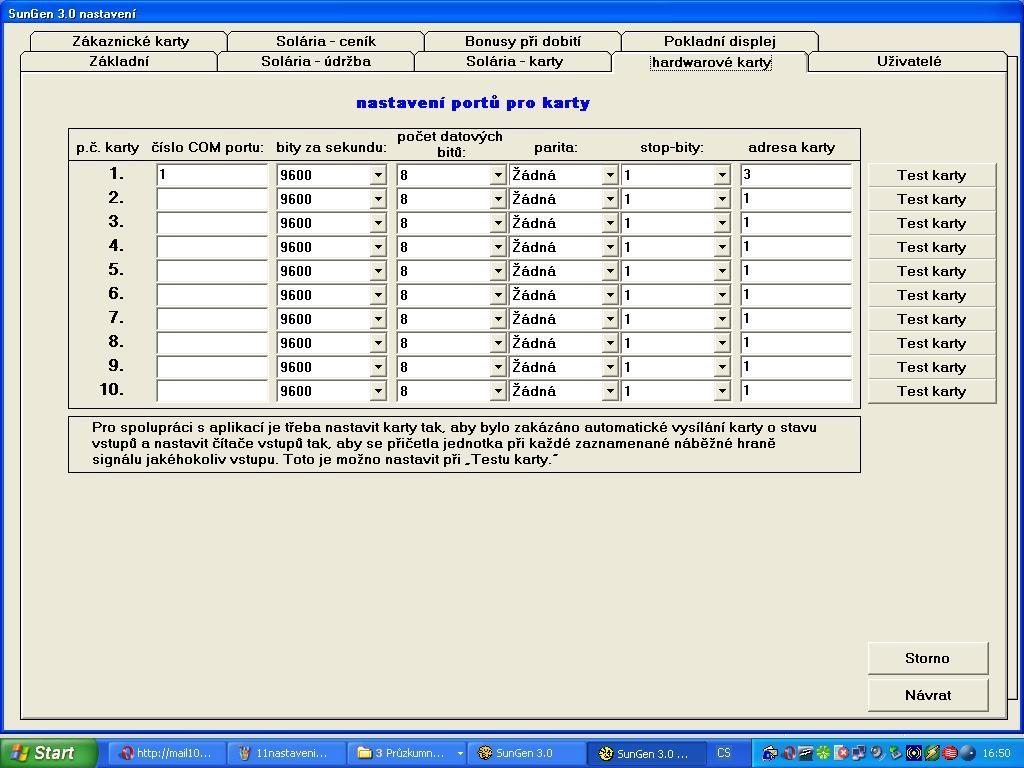Click COM port field for card 1

pos(212,175)
